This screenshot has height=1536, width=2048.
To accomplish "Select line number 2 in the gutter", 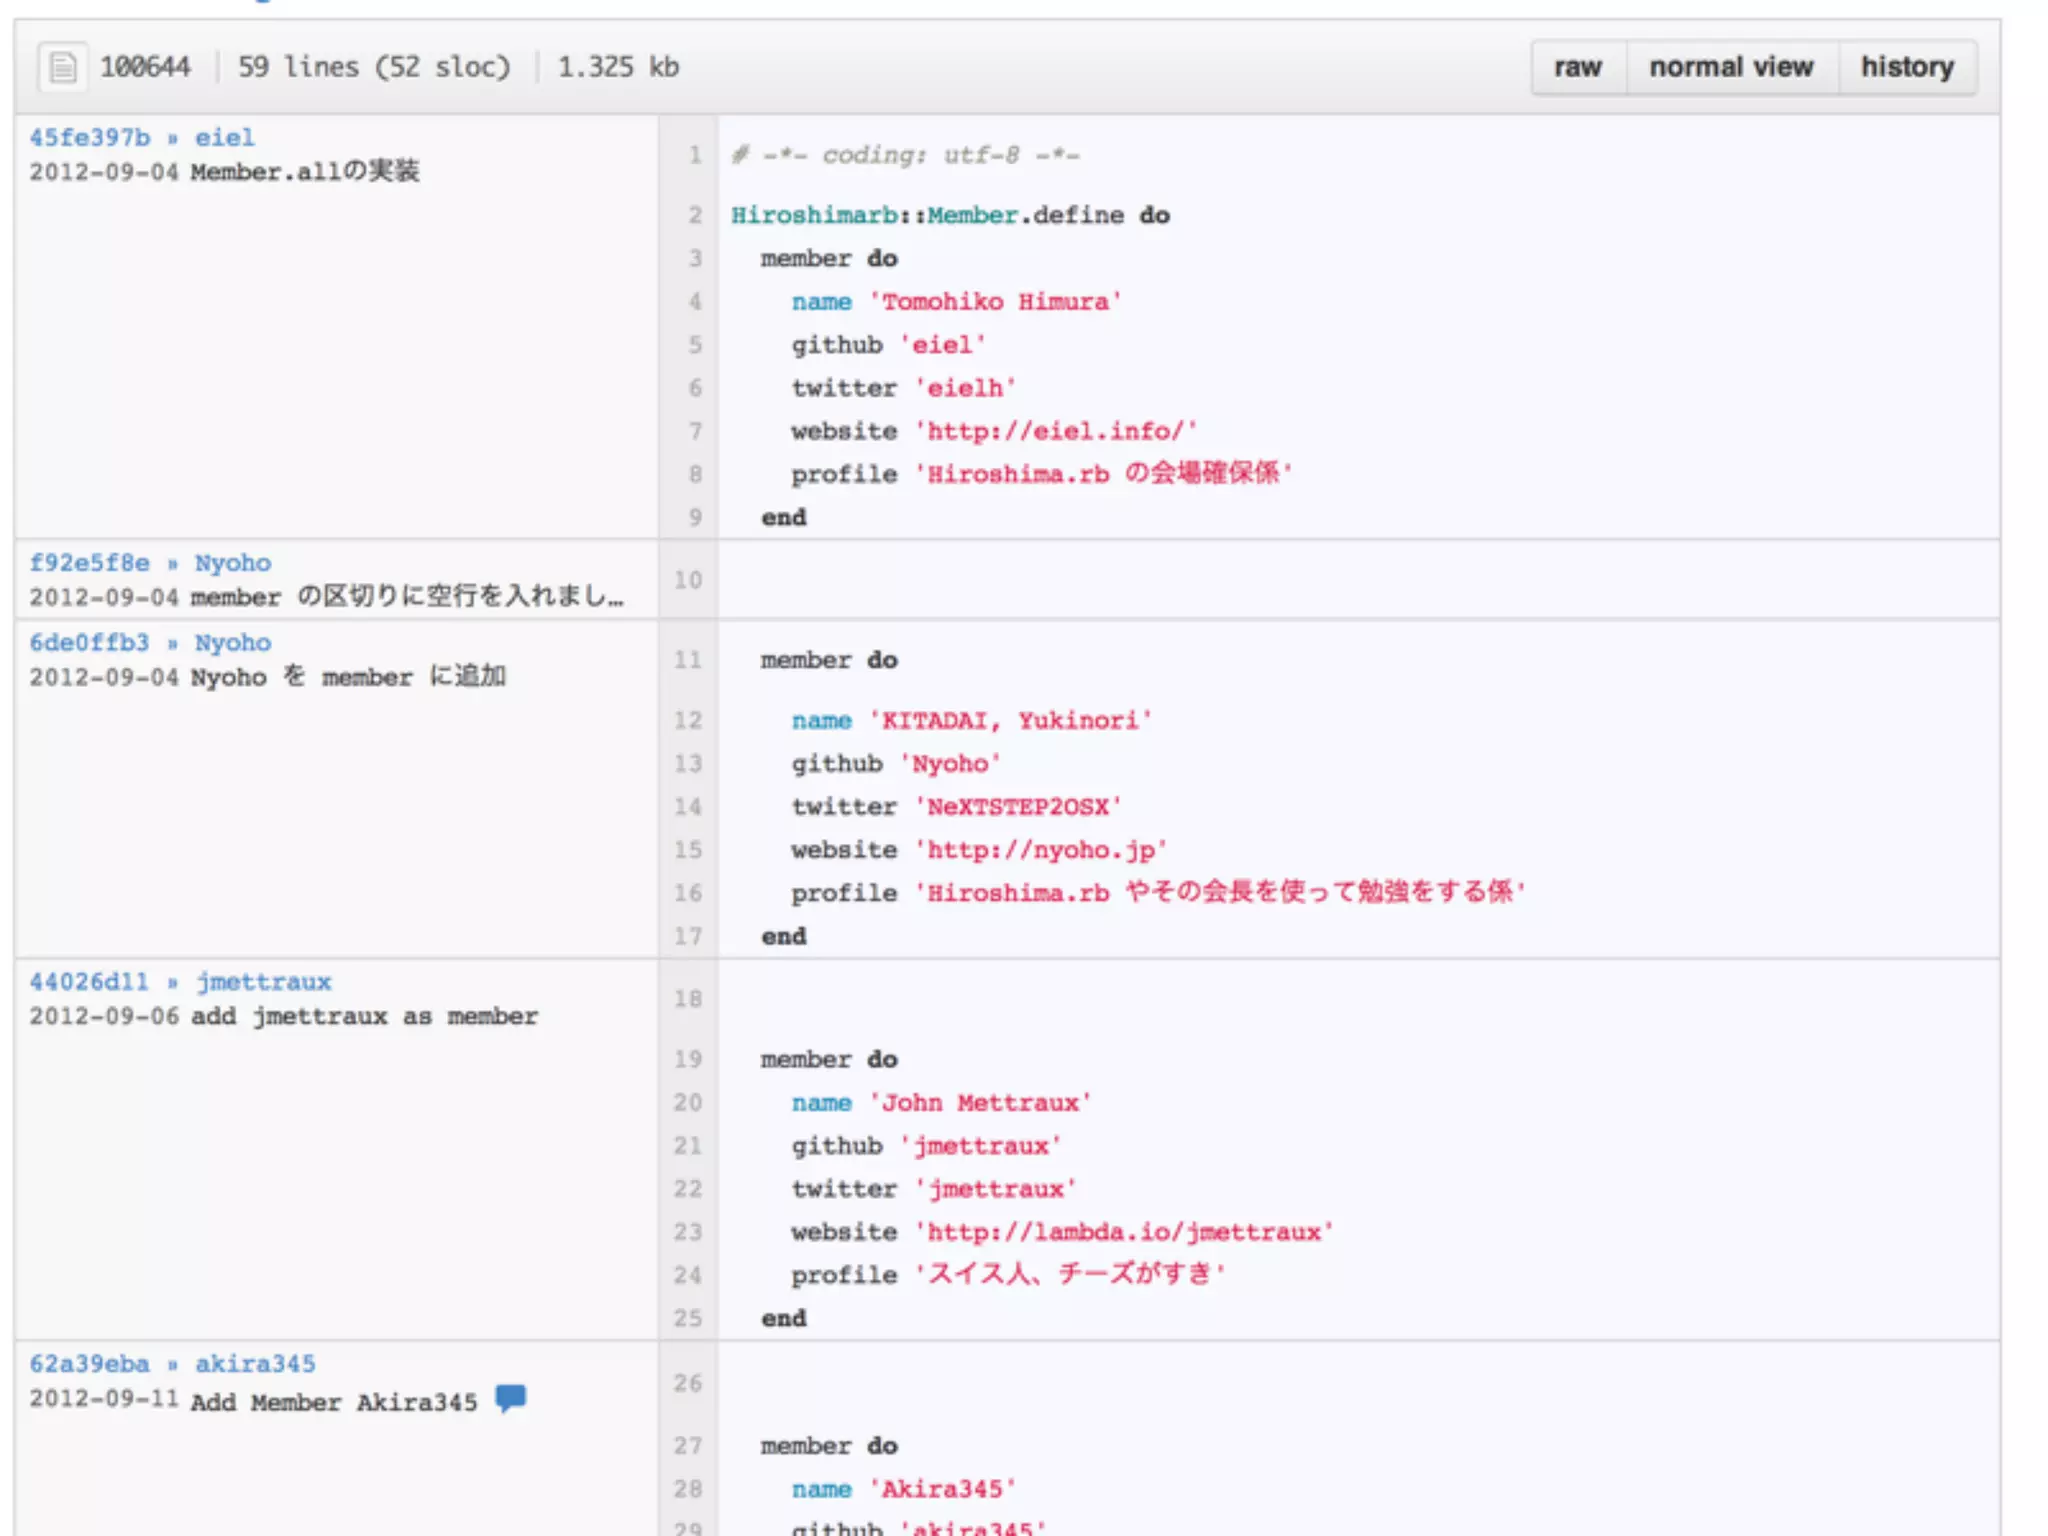I will (694, 215).
